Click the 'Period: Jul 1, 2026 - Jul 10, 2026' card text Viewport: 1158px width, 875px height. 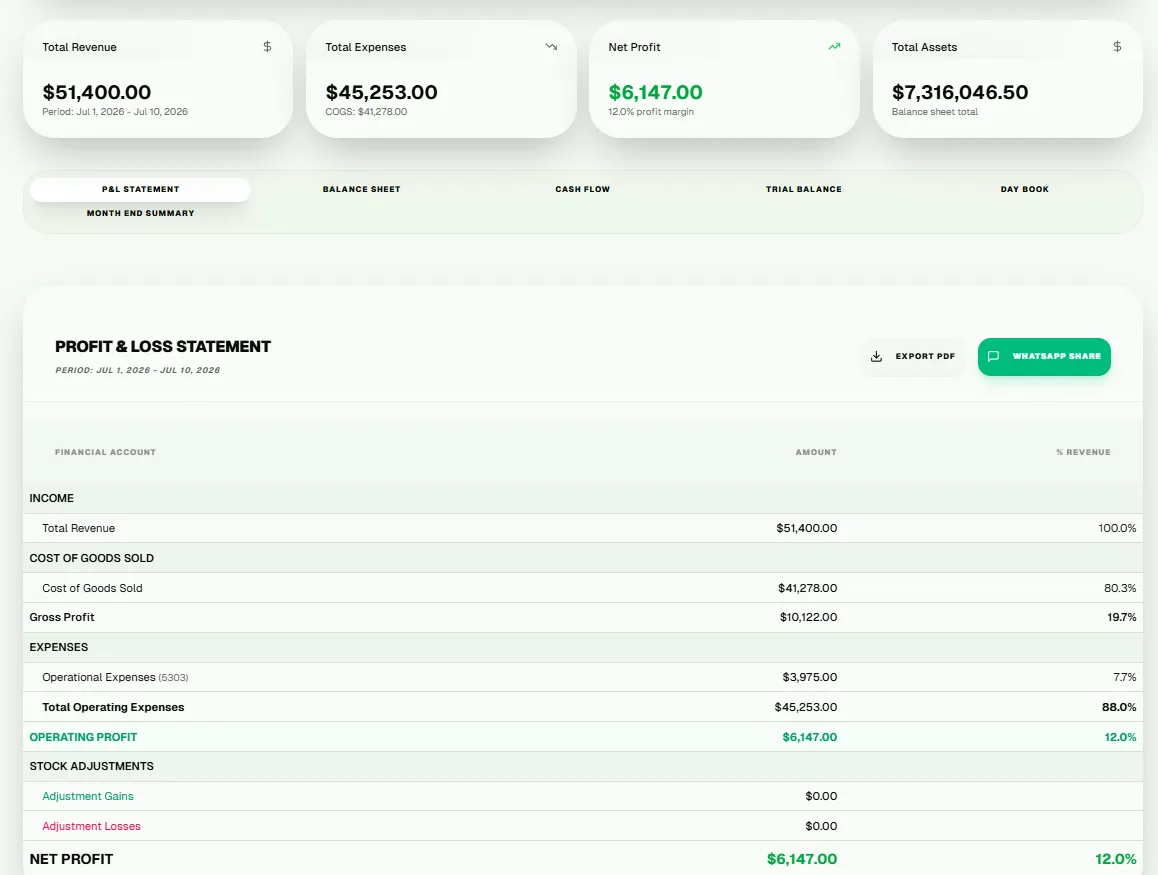114,111
